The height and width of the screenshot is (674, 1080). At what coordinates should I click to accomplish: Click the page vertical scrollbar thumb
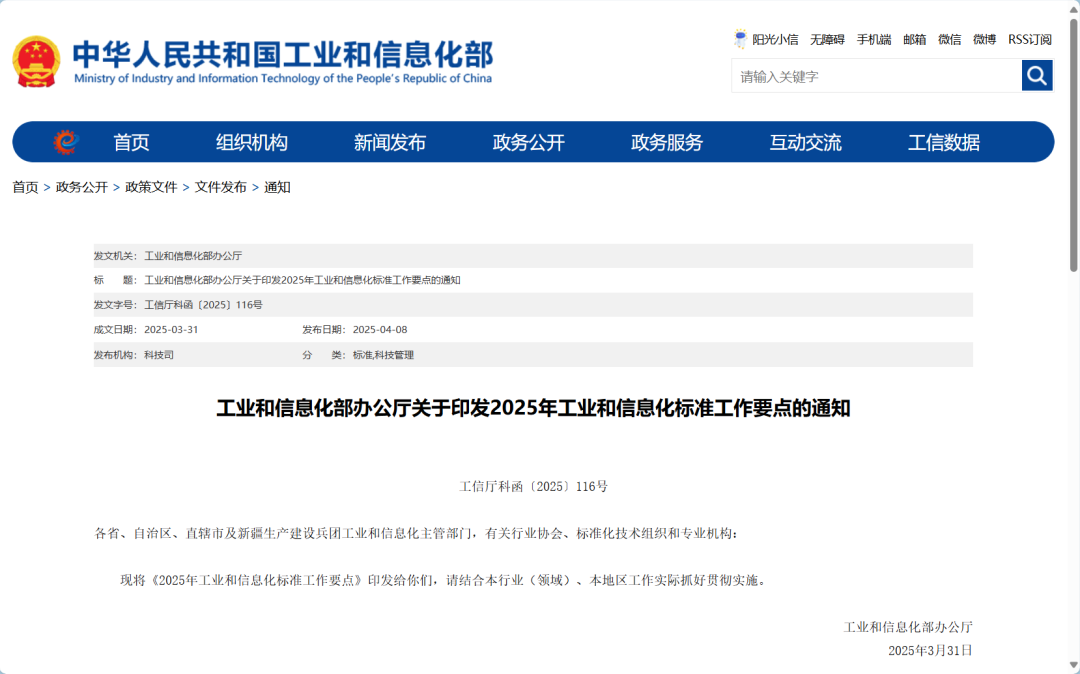1073,145
